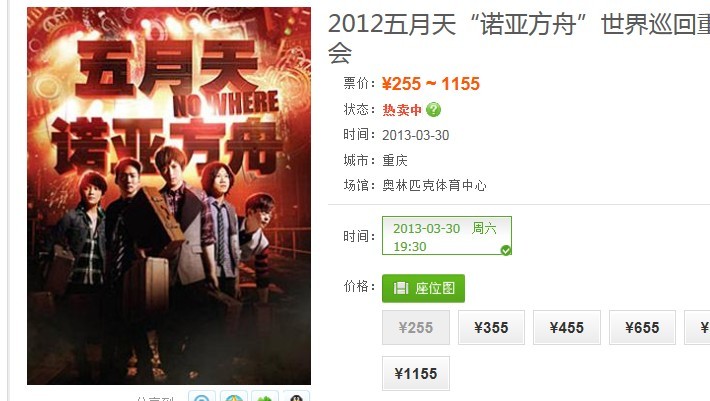Share to QQ via the penguin icon
Viewport: 710px width, 401px height.
click(297, 396)
